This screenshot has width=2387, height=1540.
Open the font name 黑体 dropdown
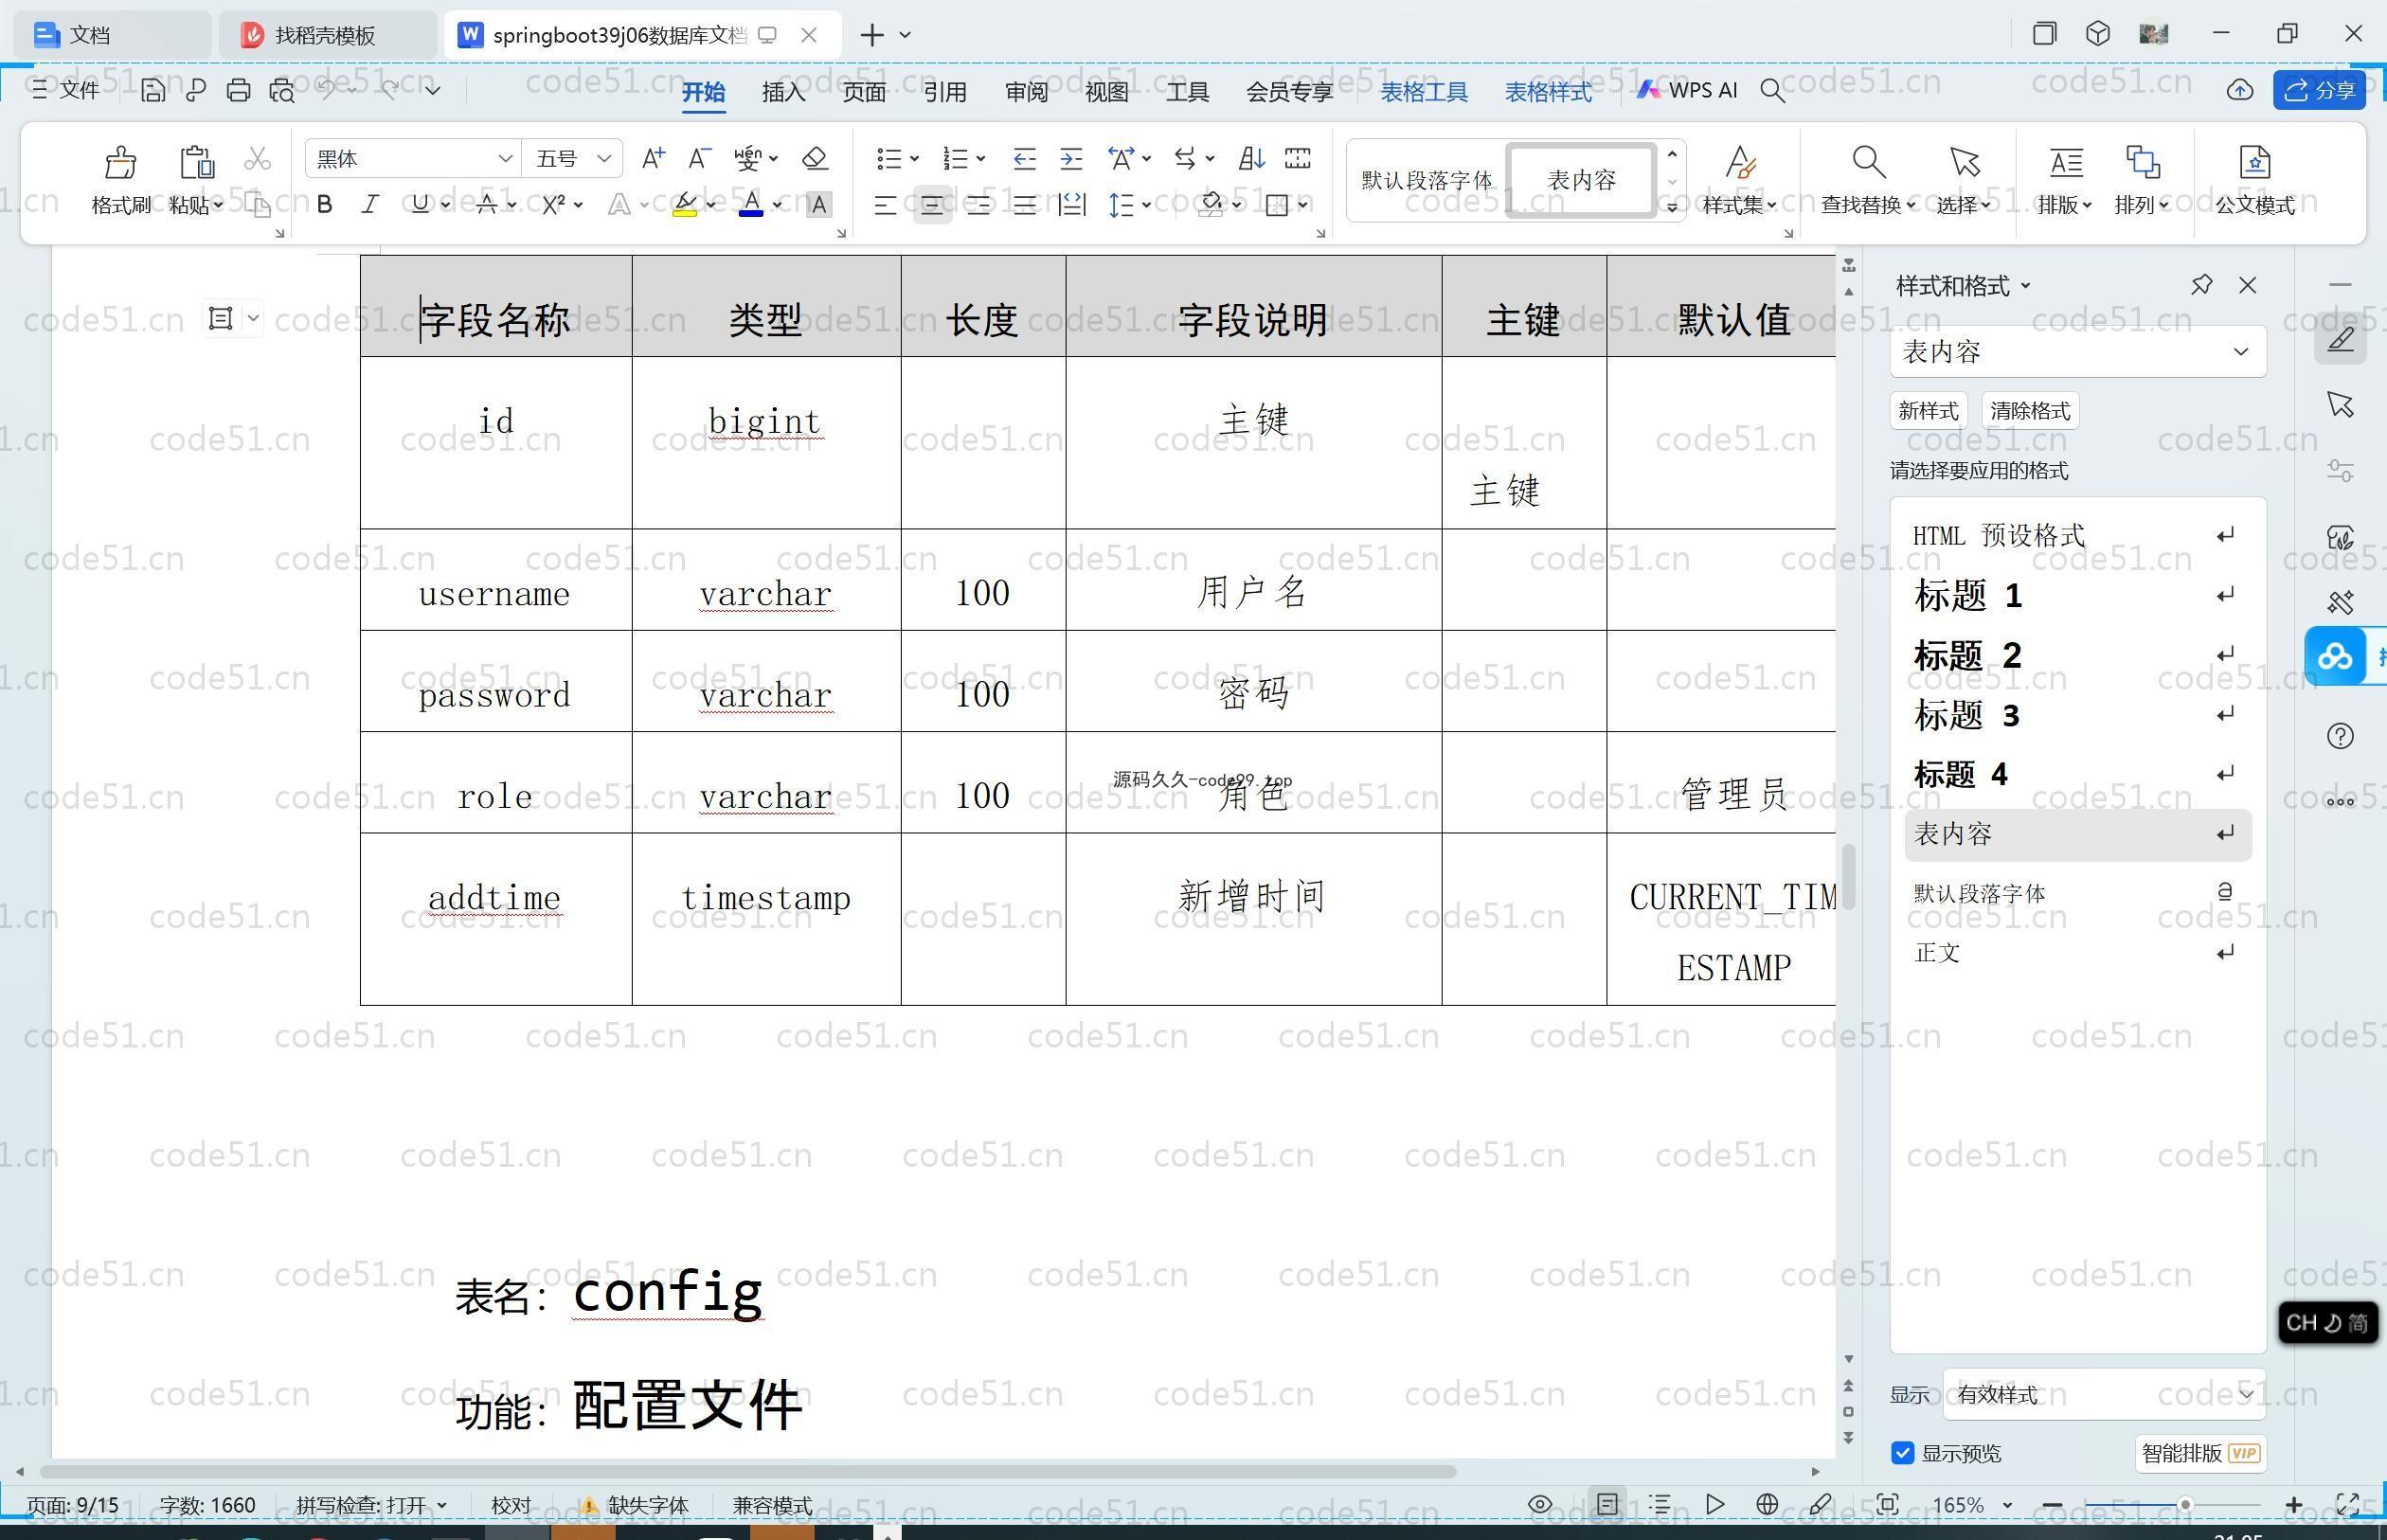(x=505, y=159)
